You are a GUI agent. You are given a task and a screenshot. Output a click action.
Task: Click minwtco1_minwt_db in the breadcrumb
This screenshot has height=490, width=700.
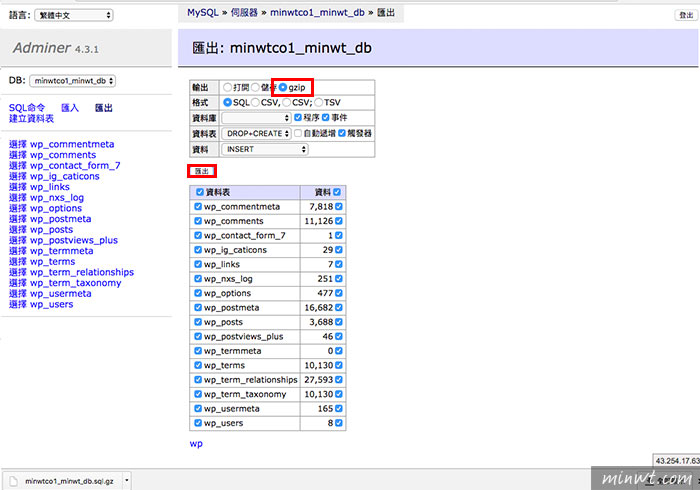point(317,12)
